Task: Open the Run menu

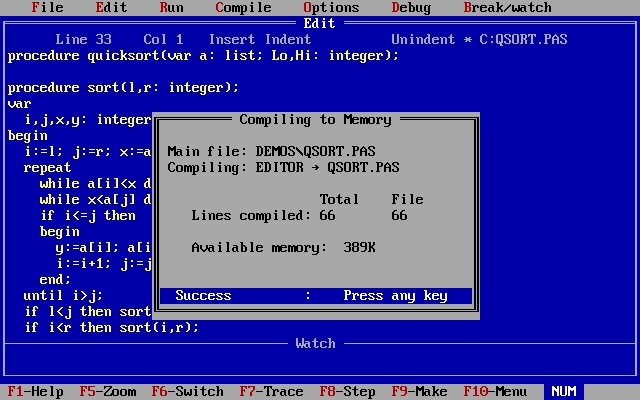Action: 171,8
